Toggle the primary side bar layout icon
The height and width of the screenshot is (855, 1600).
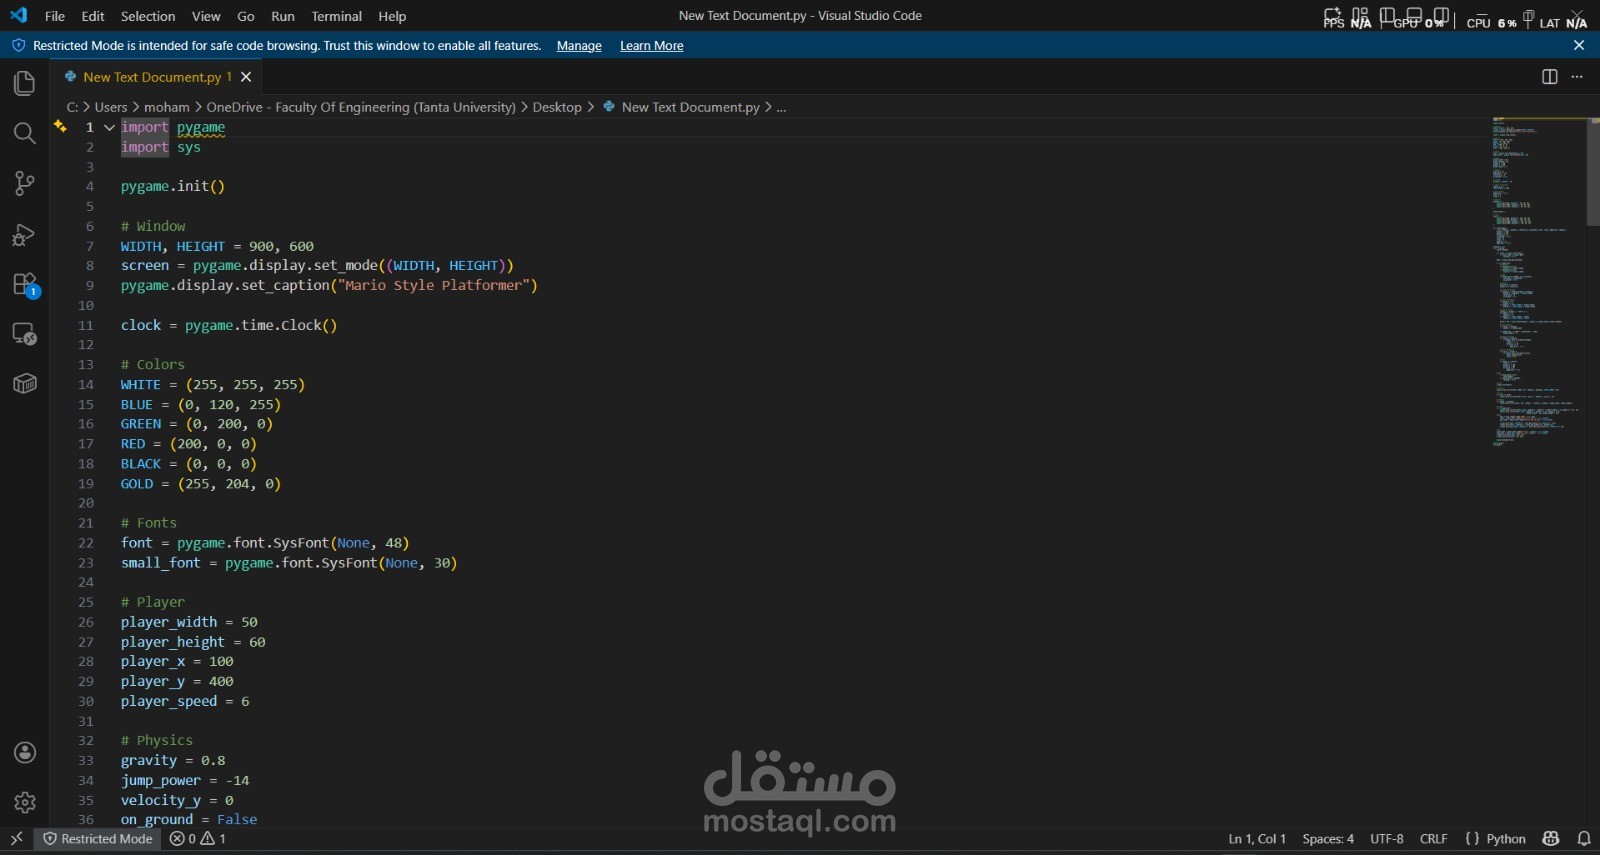(x=1387, y=15)
